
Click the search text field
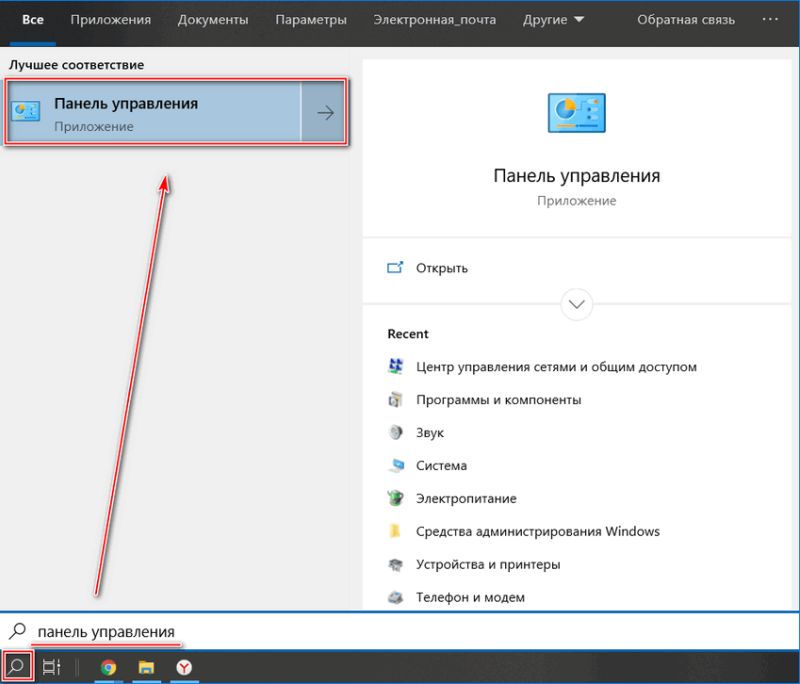pyautogui.click(x=400, y=631)
